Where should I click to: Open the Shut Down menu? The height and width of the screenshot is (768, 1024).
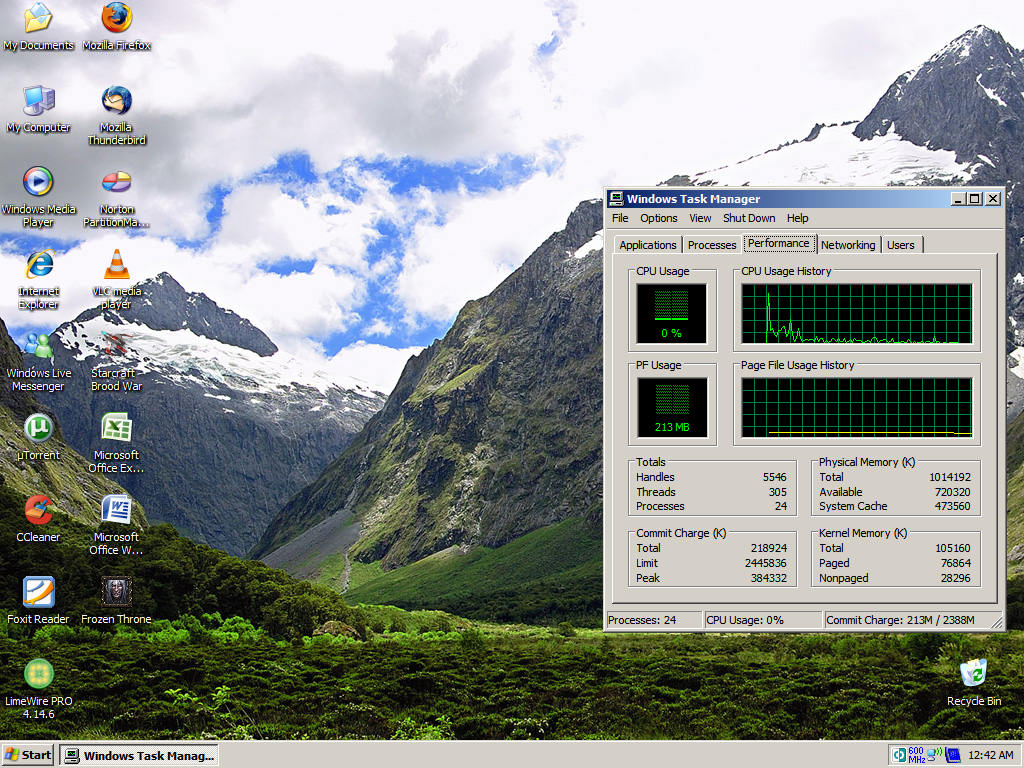[x=749, y=218]
